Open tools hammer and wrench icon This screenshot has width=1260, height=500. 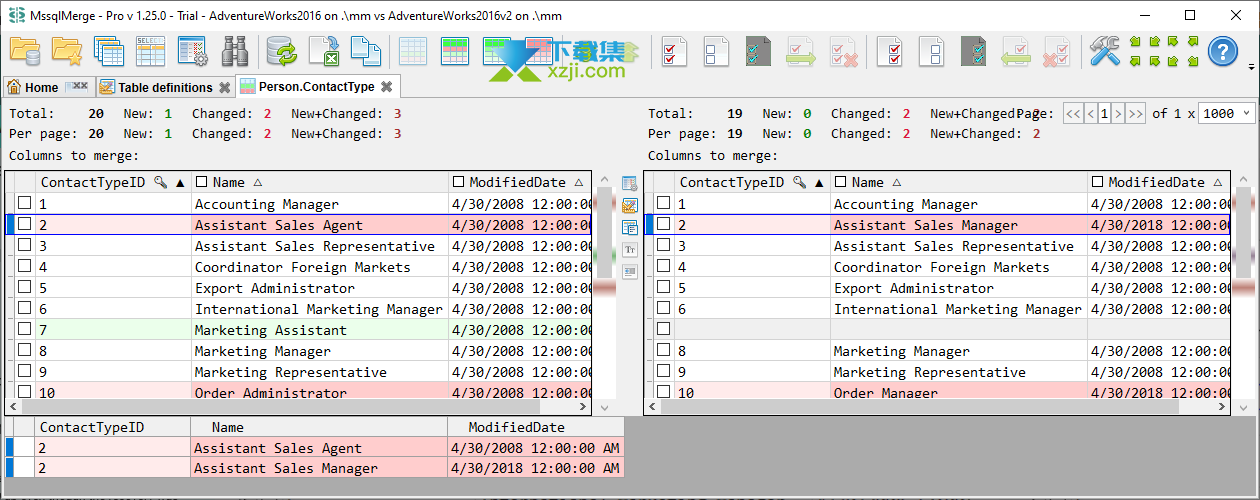point(1105,51)
